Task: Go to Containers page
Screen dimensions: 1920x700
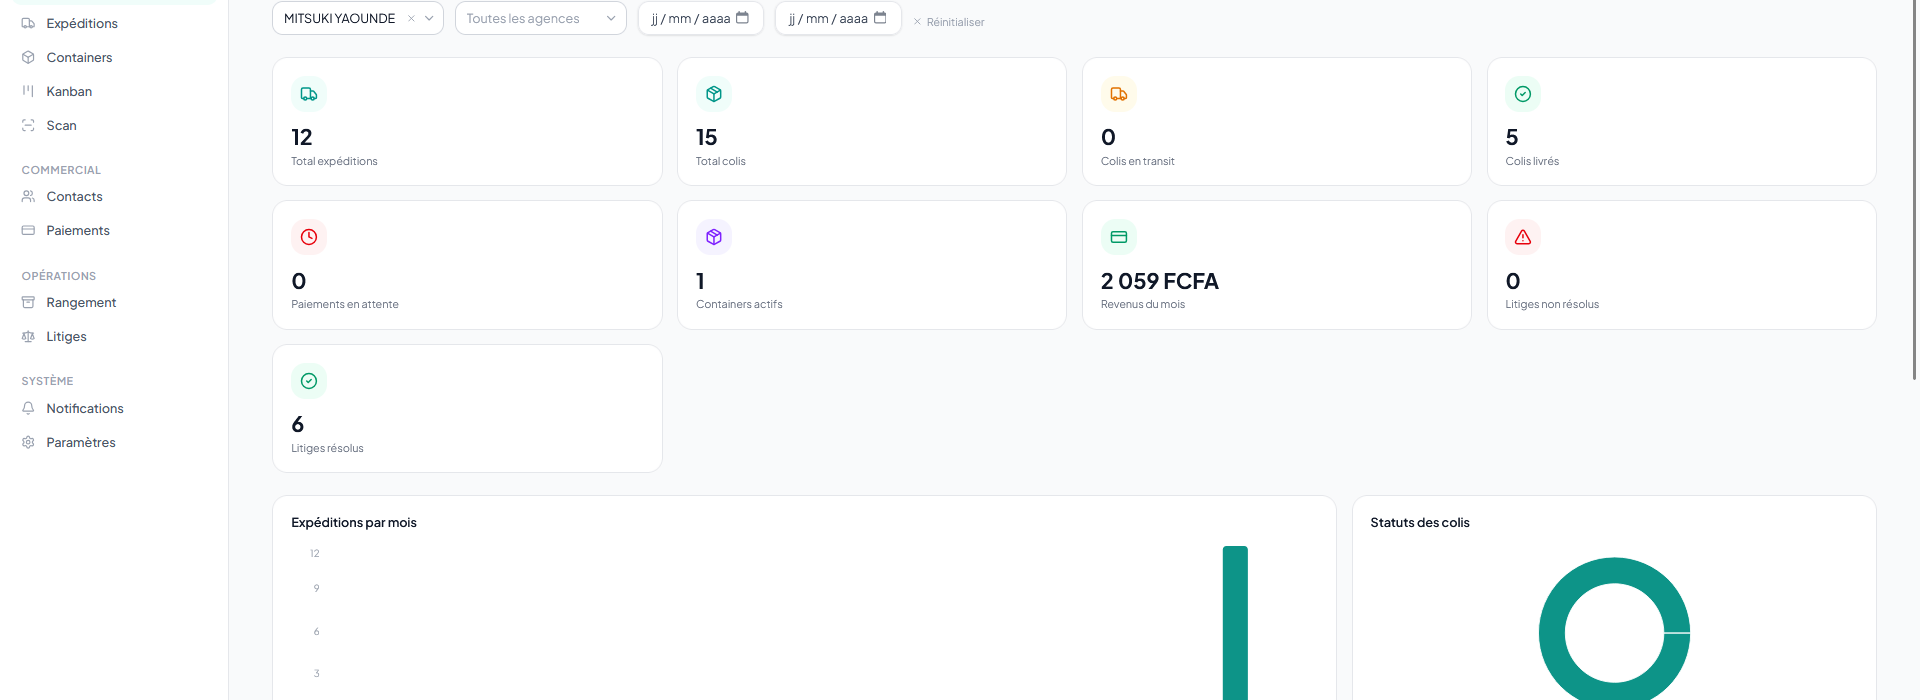Action: (x=79, y=57)
